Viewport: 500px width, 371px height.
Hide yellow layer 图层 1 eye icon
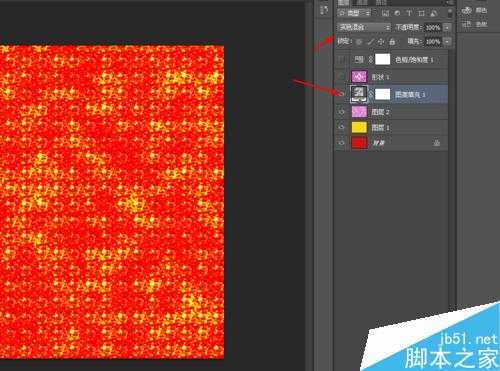pyautogui.click(x=341, y=127)
